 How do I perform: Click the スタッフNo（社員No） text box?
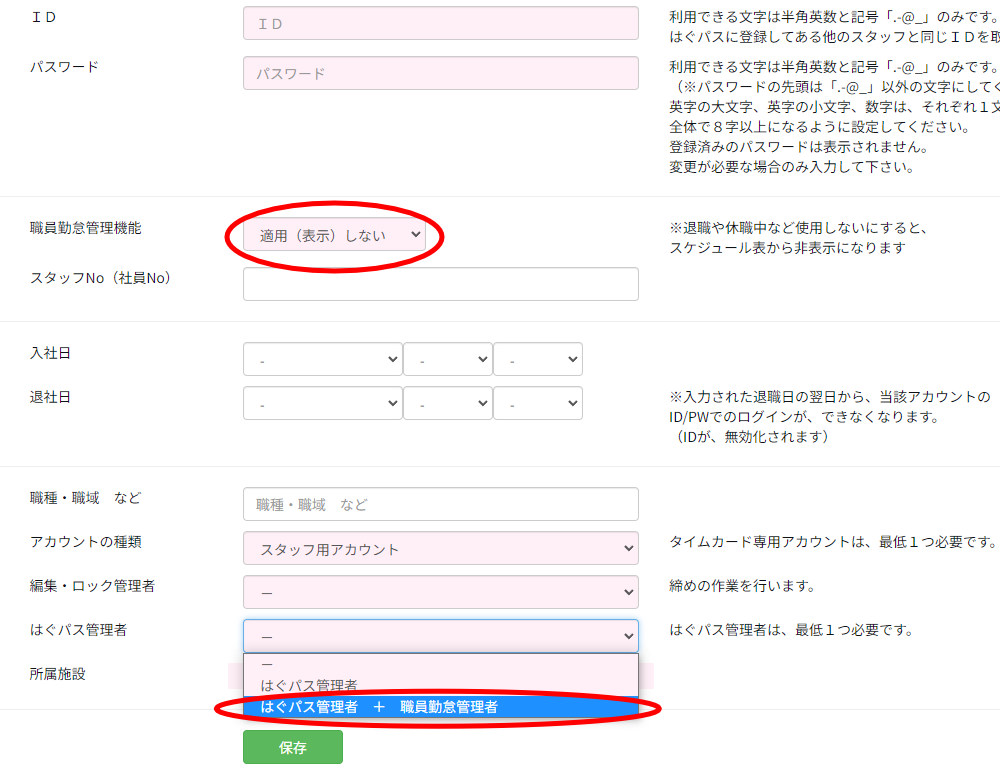click(x=440, y=284)
